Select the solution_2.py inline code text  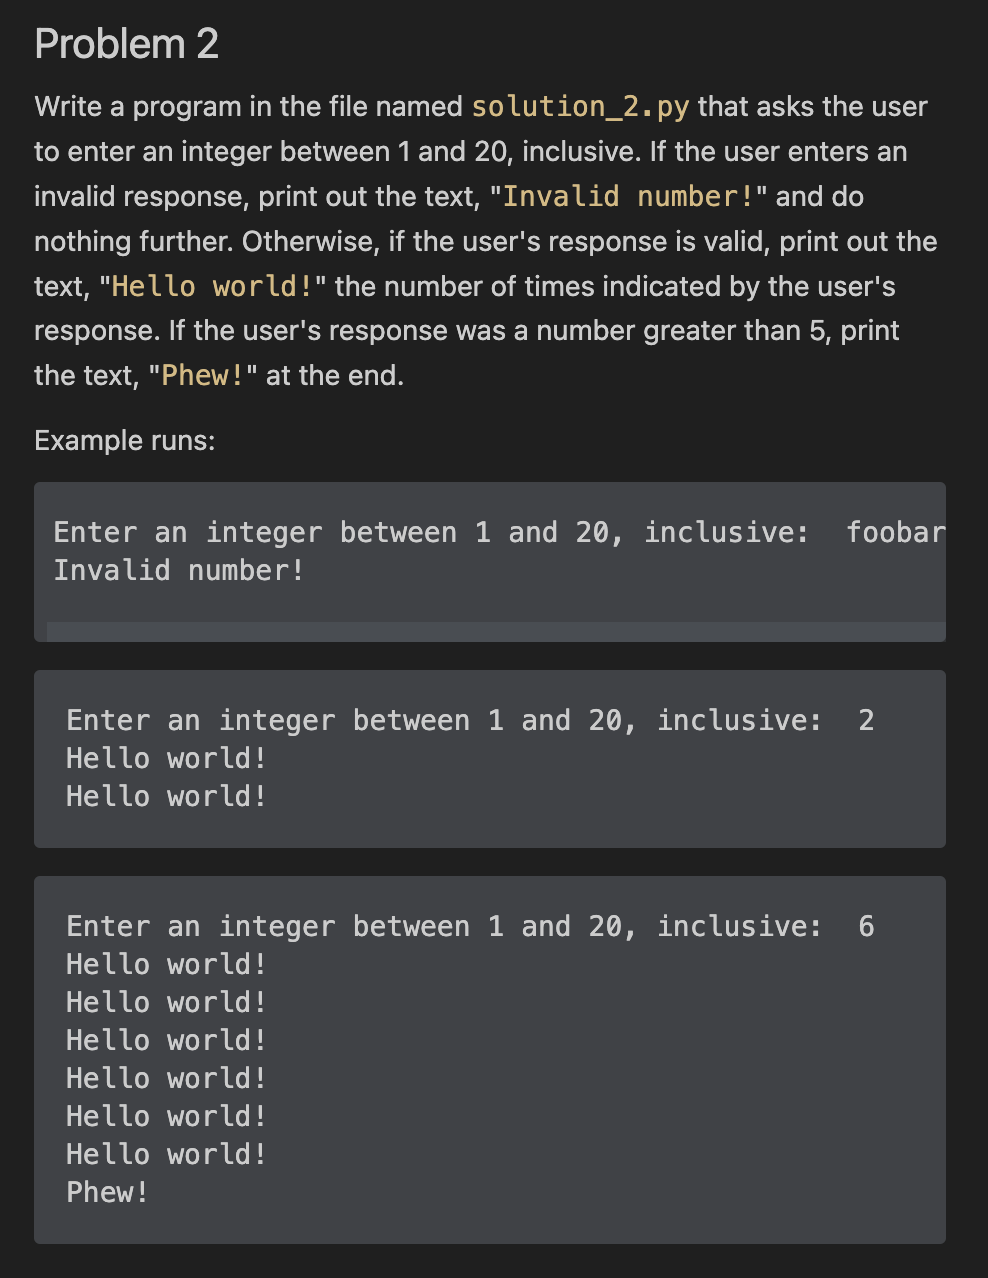580,106
